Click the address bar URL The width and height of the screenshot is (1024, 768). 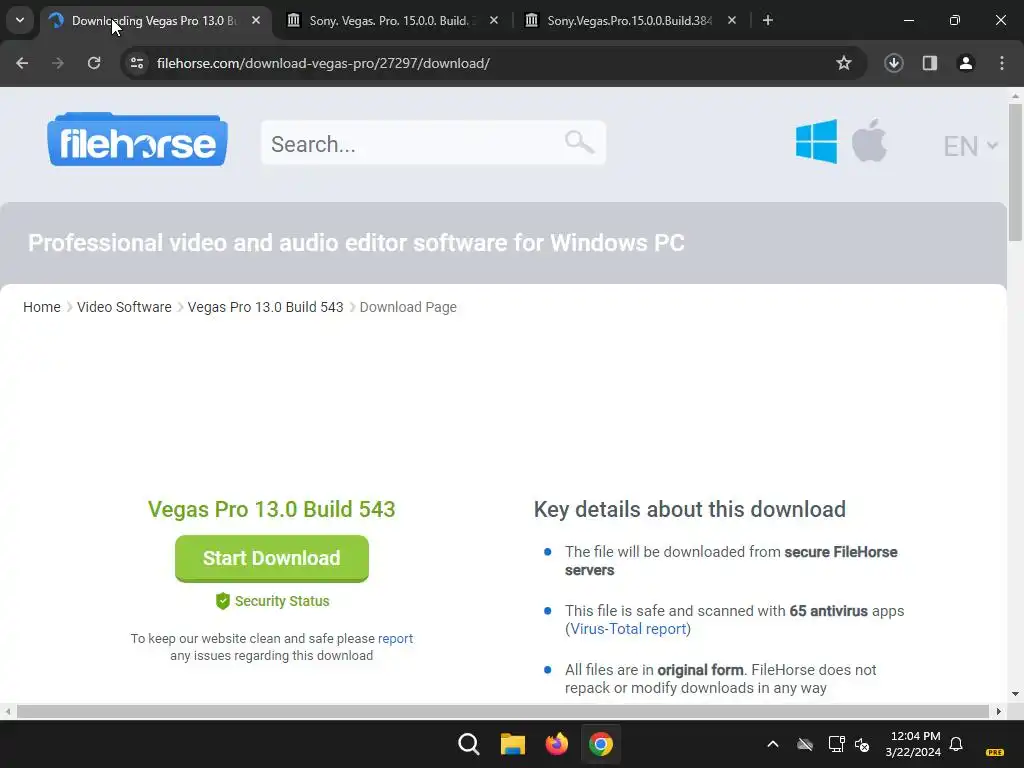323,63
